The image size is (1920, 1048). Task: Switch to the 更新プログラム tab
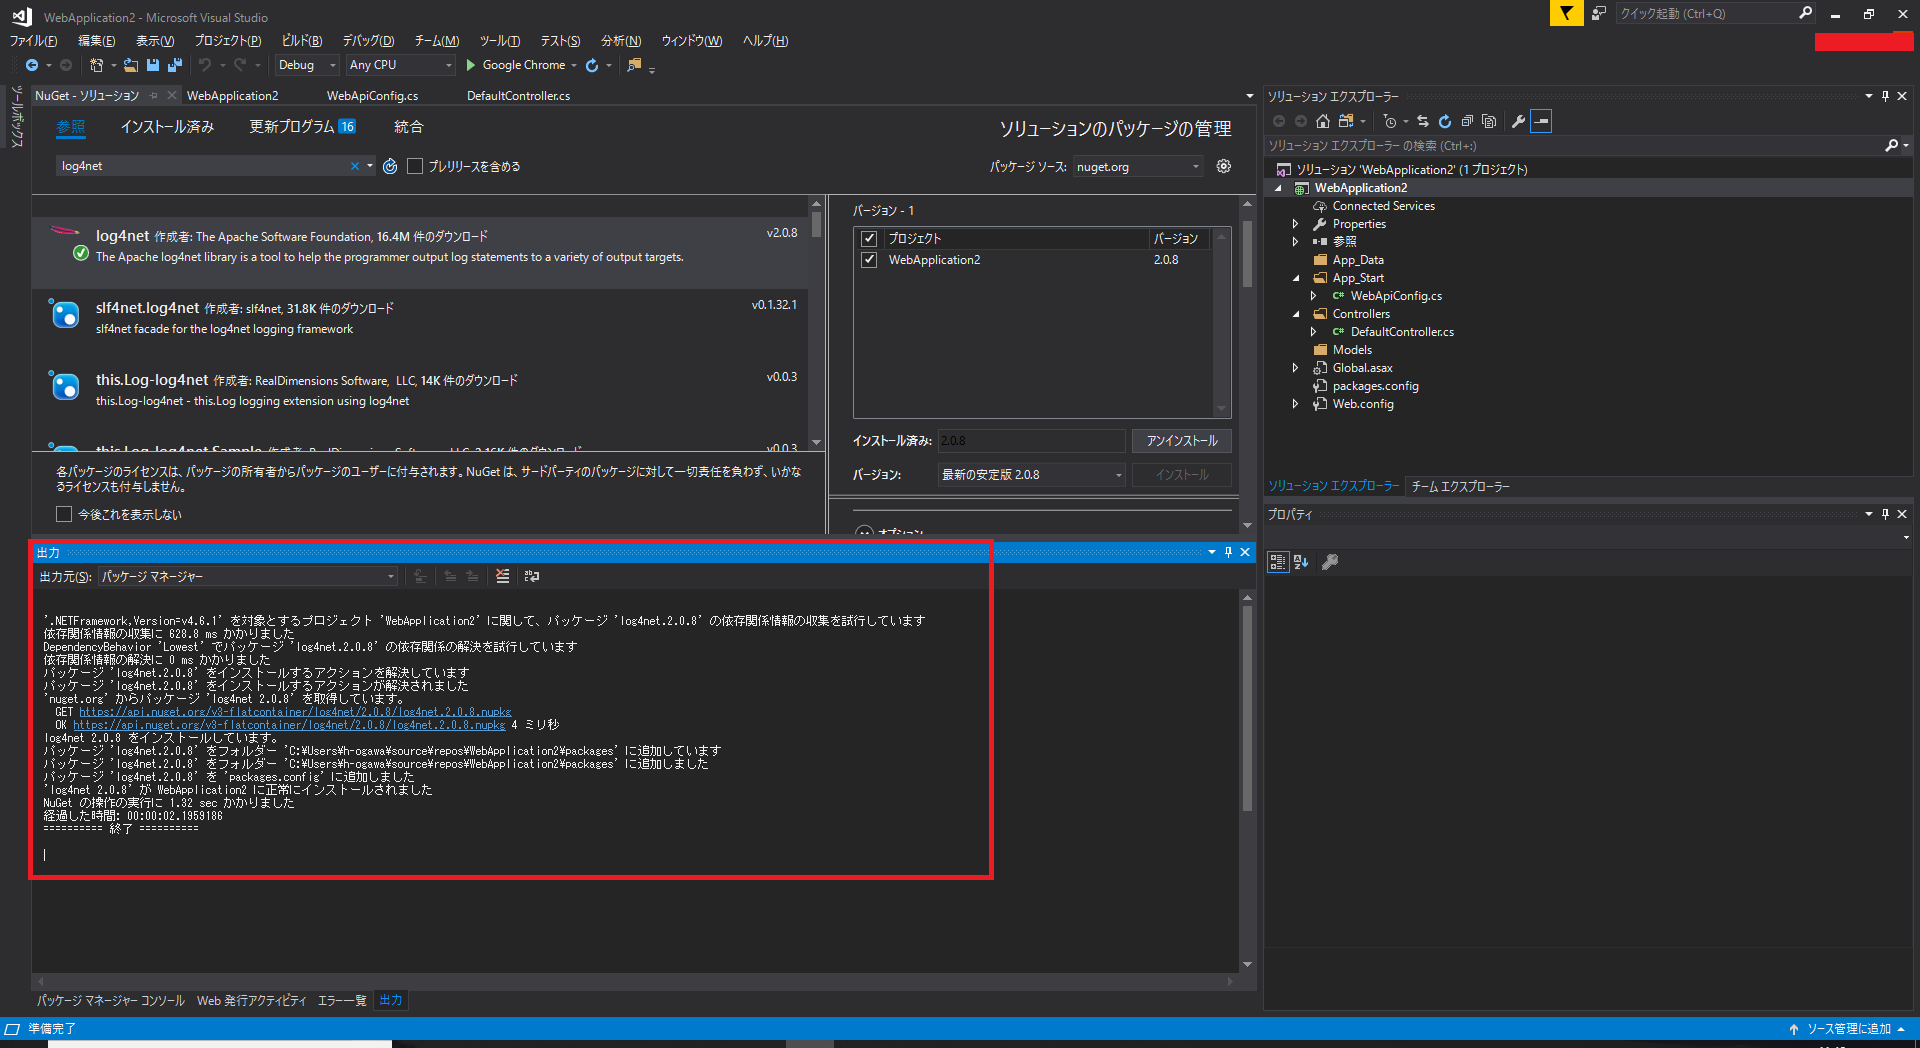click(302, 127)
